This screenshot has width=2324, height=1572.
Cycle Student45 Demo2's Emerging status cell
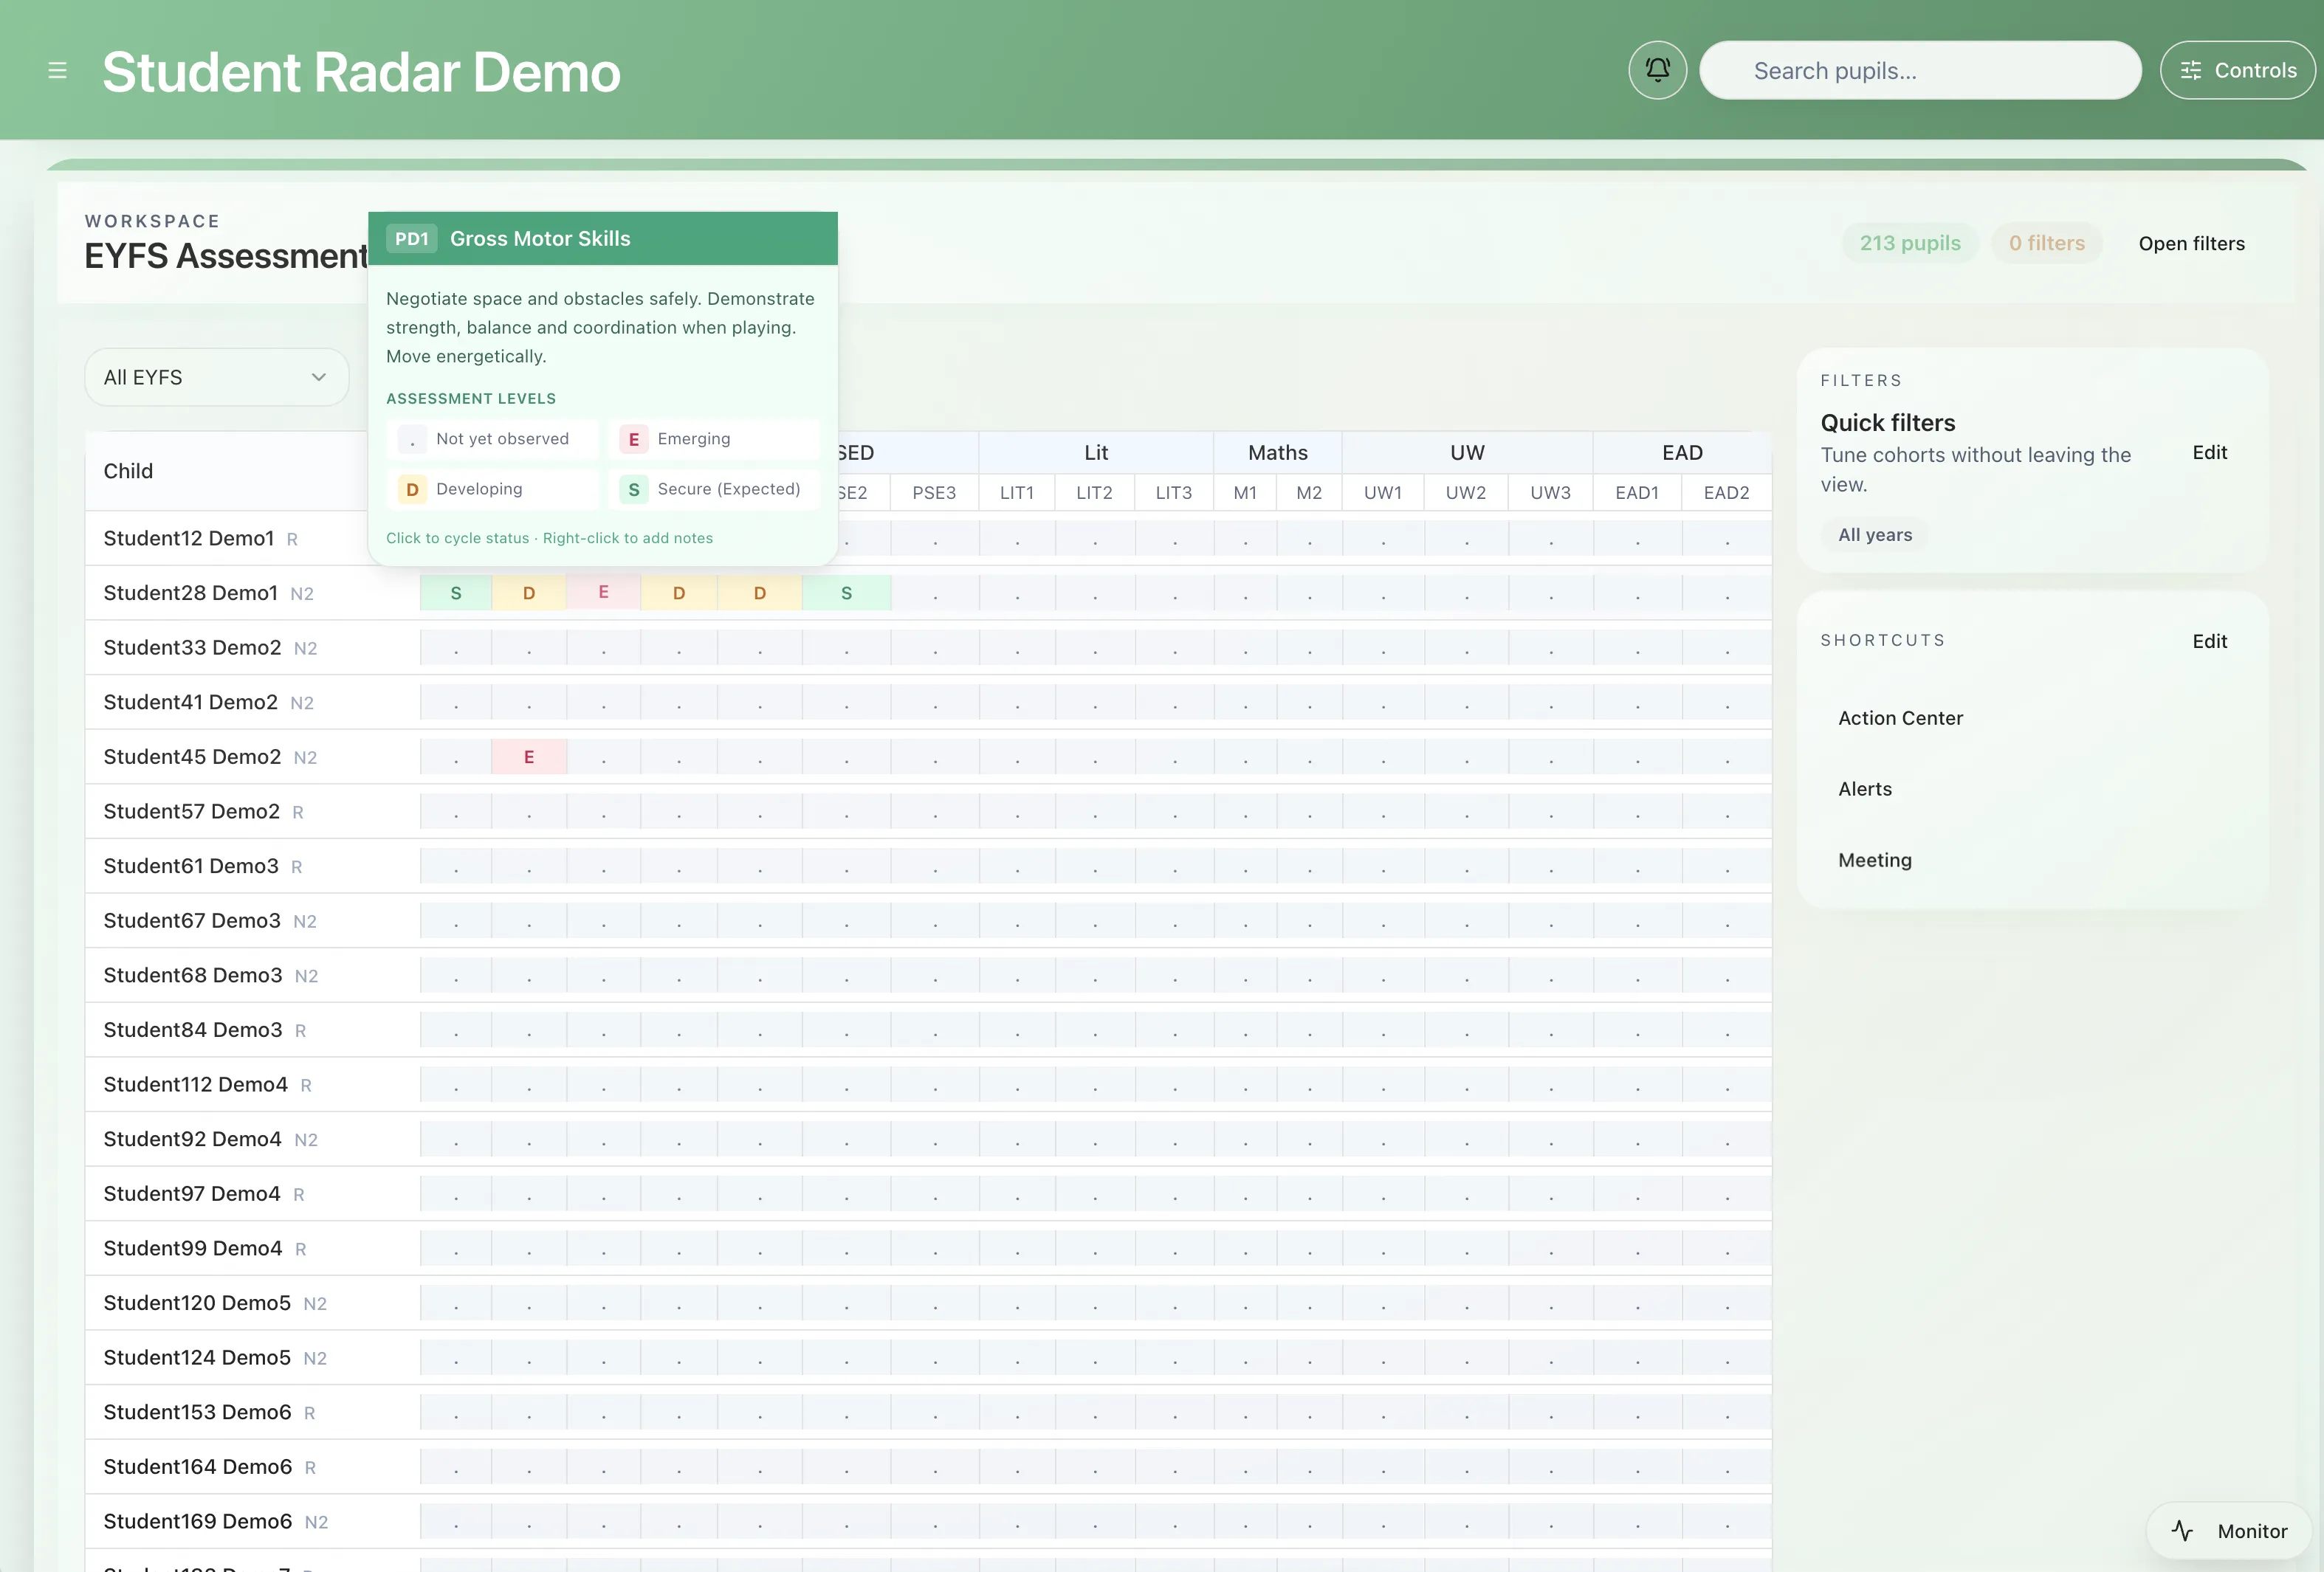point(529,757)
